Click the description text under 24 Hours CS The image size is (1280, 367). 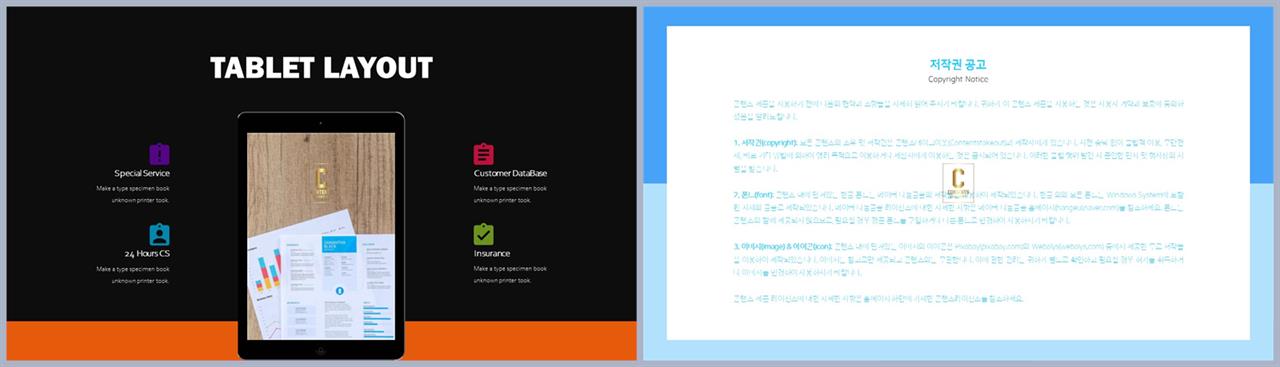(x=133, y=275)
